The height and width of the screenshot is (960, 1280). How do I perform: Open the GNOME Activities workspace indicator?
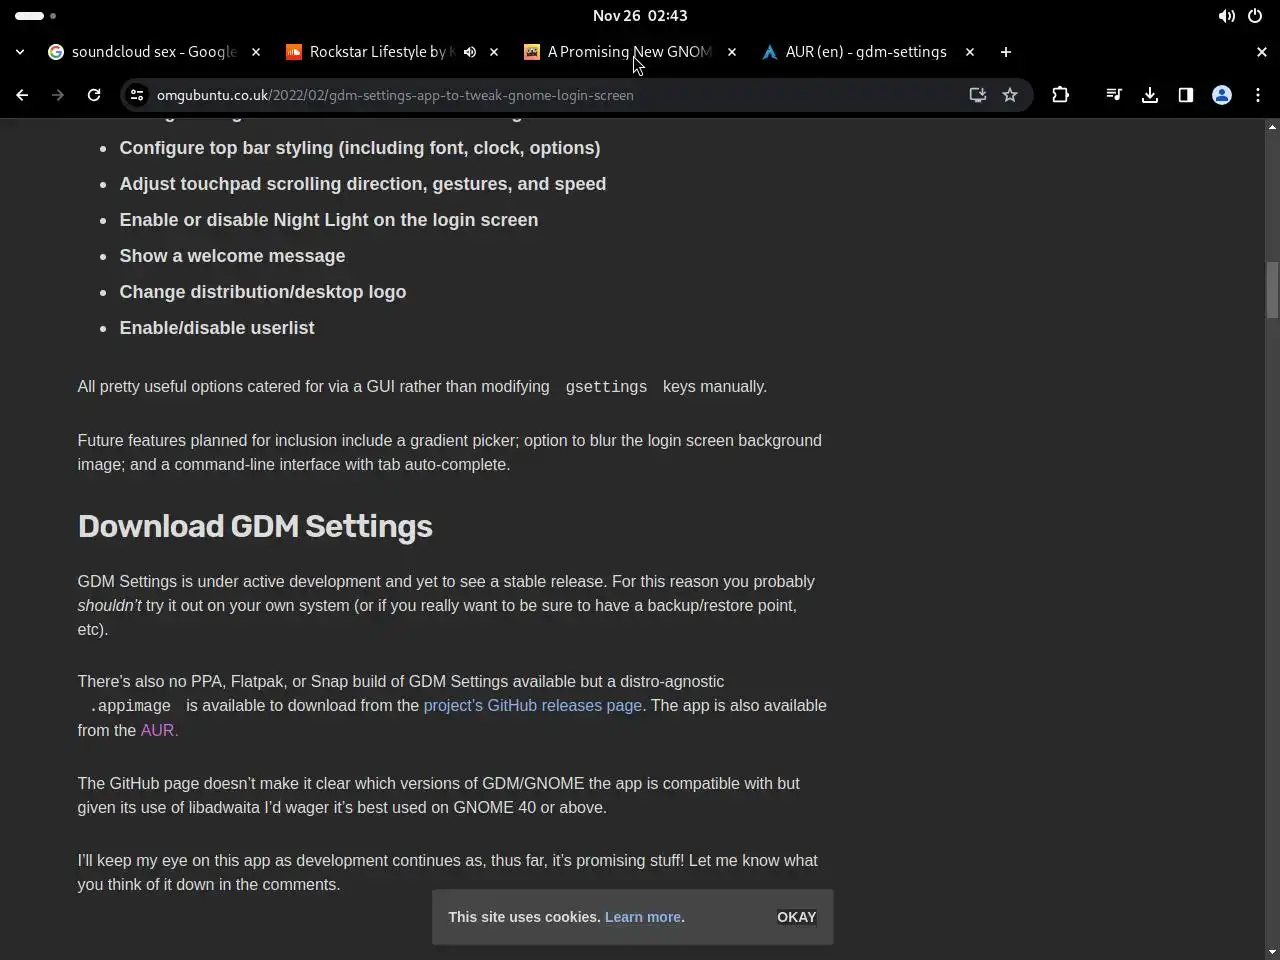tap(36, 16)
